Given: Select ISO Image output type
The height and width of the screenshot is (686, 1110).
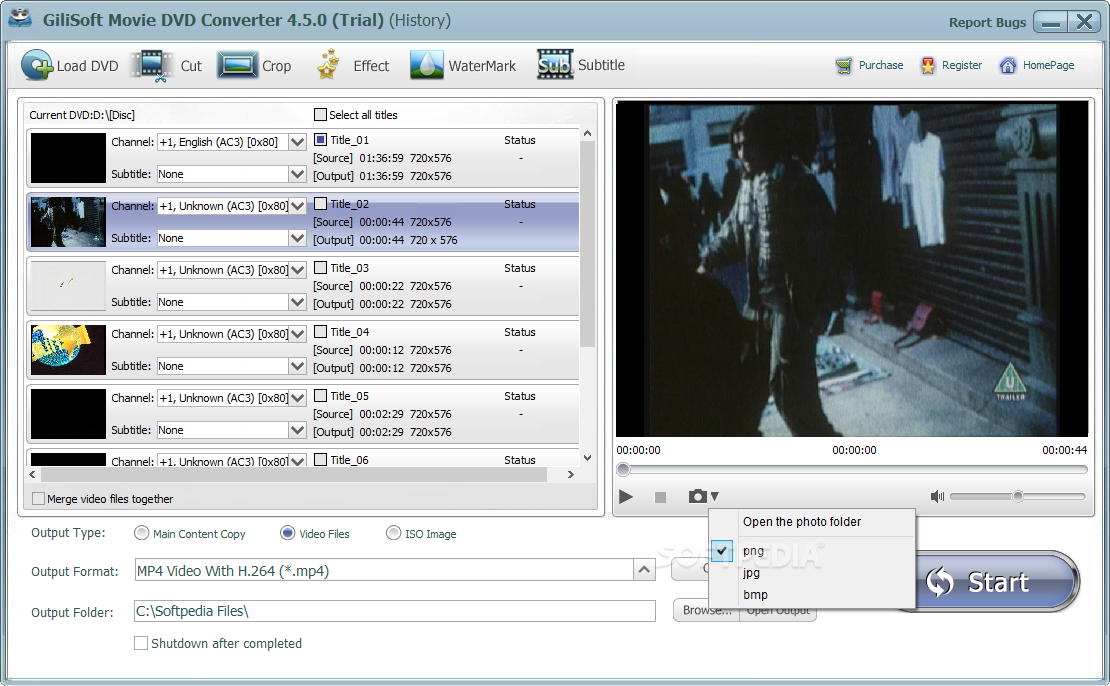Looking at the screenshot, I should point(393,533).
